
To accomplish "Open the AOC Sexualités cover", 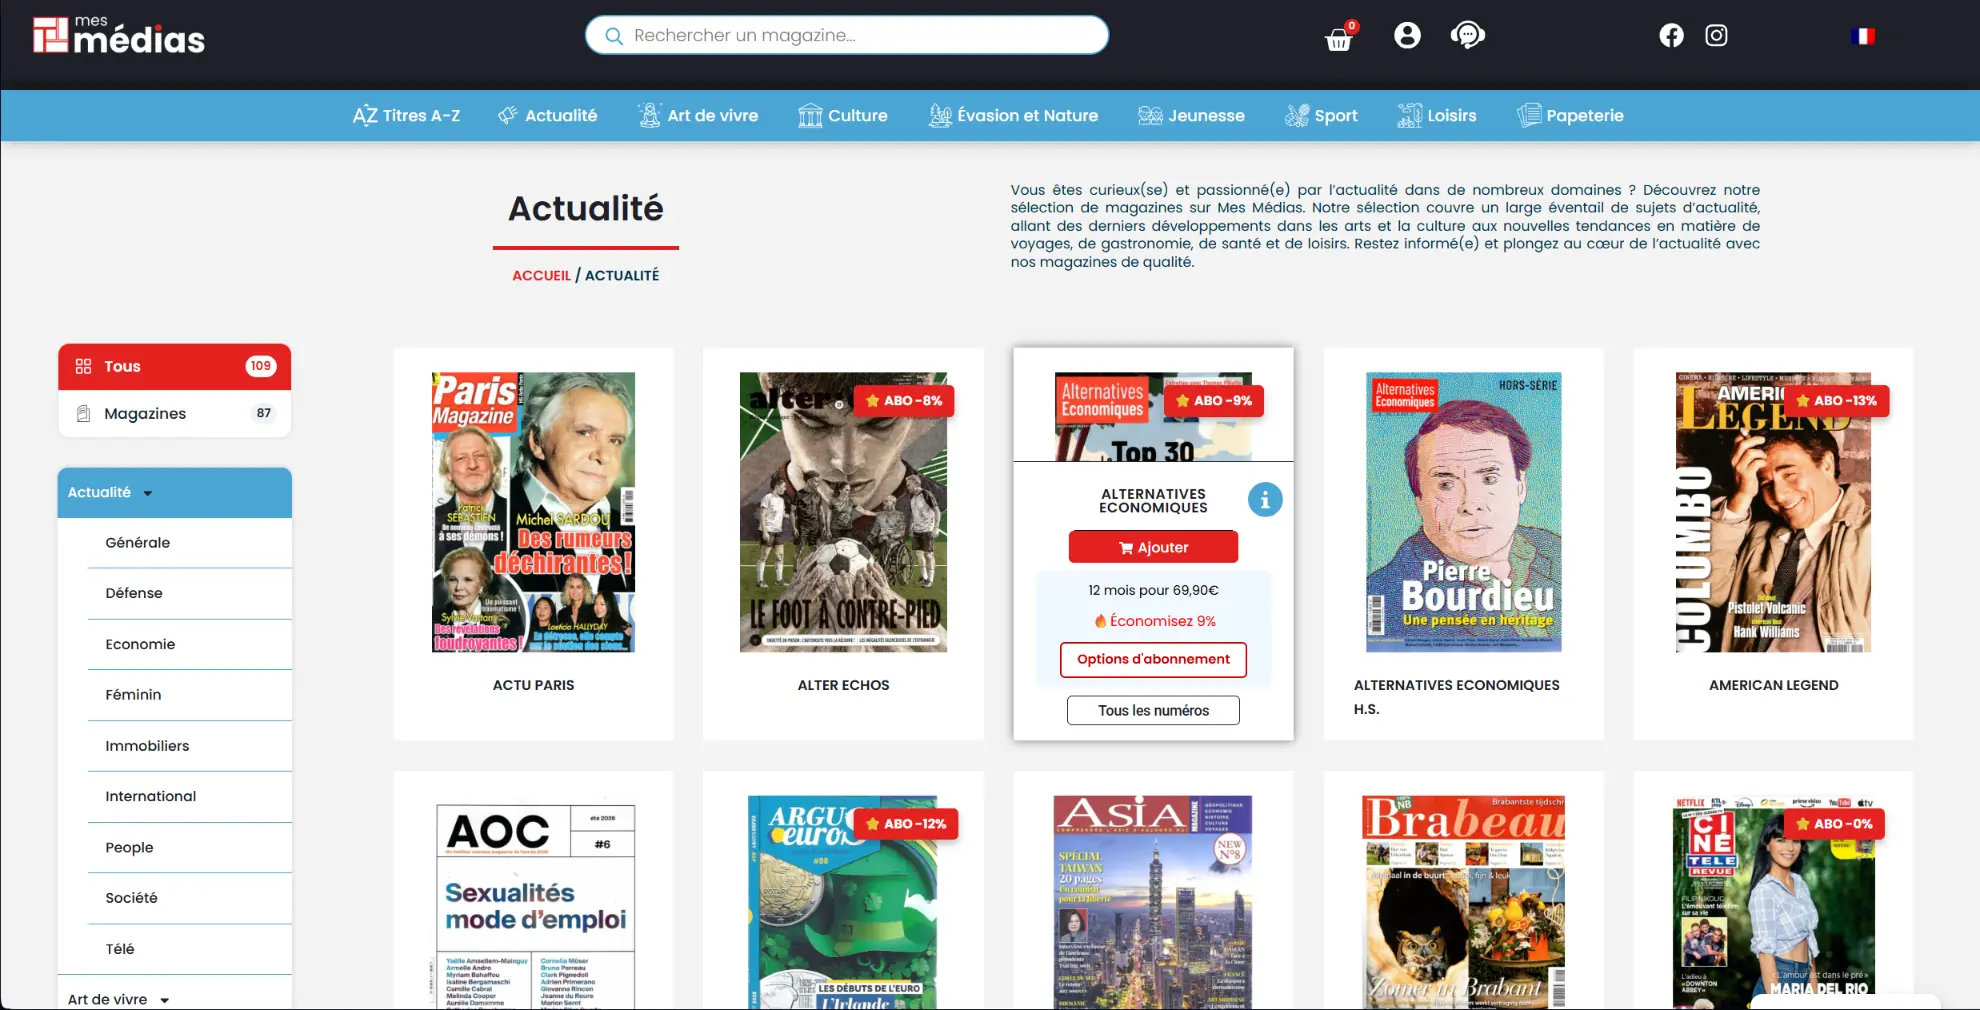I will click(535, 905).
